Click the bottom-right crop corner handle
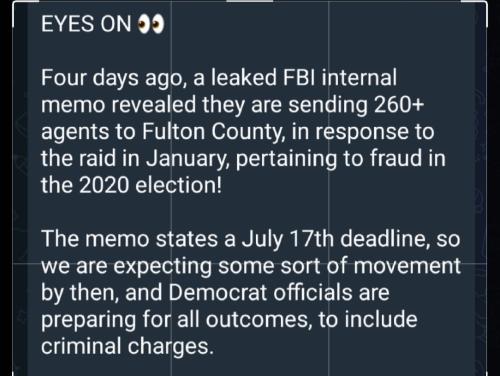This screenshot has width=500, height=376. pos(487,373)
